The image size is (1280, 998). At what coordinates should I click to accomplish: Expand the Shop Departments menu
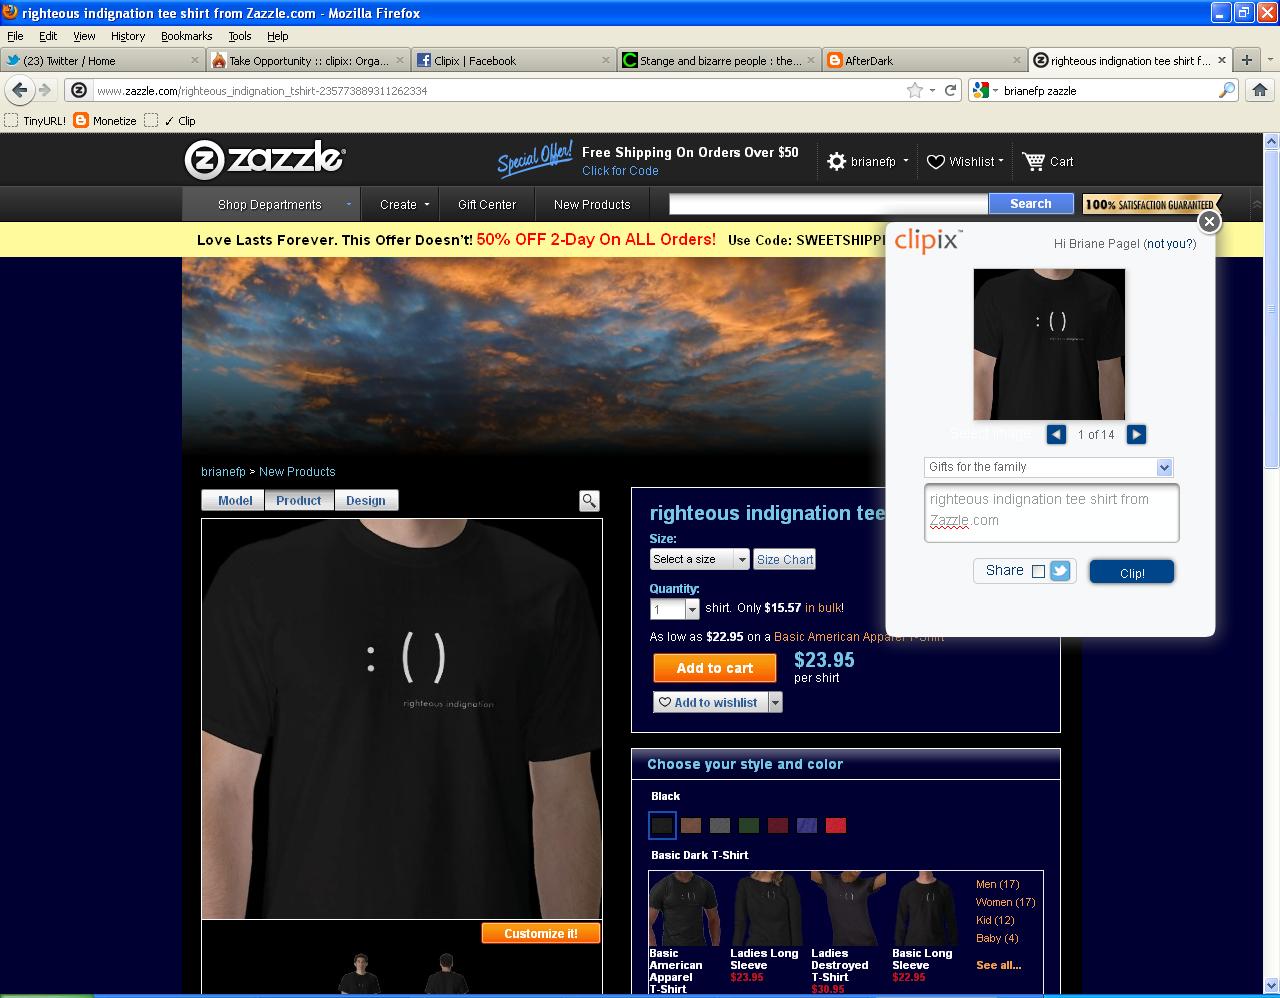pyautogui.click(x=270, y=204)
